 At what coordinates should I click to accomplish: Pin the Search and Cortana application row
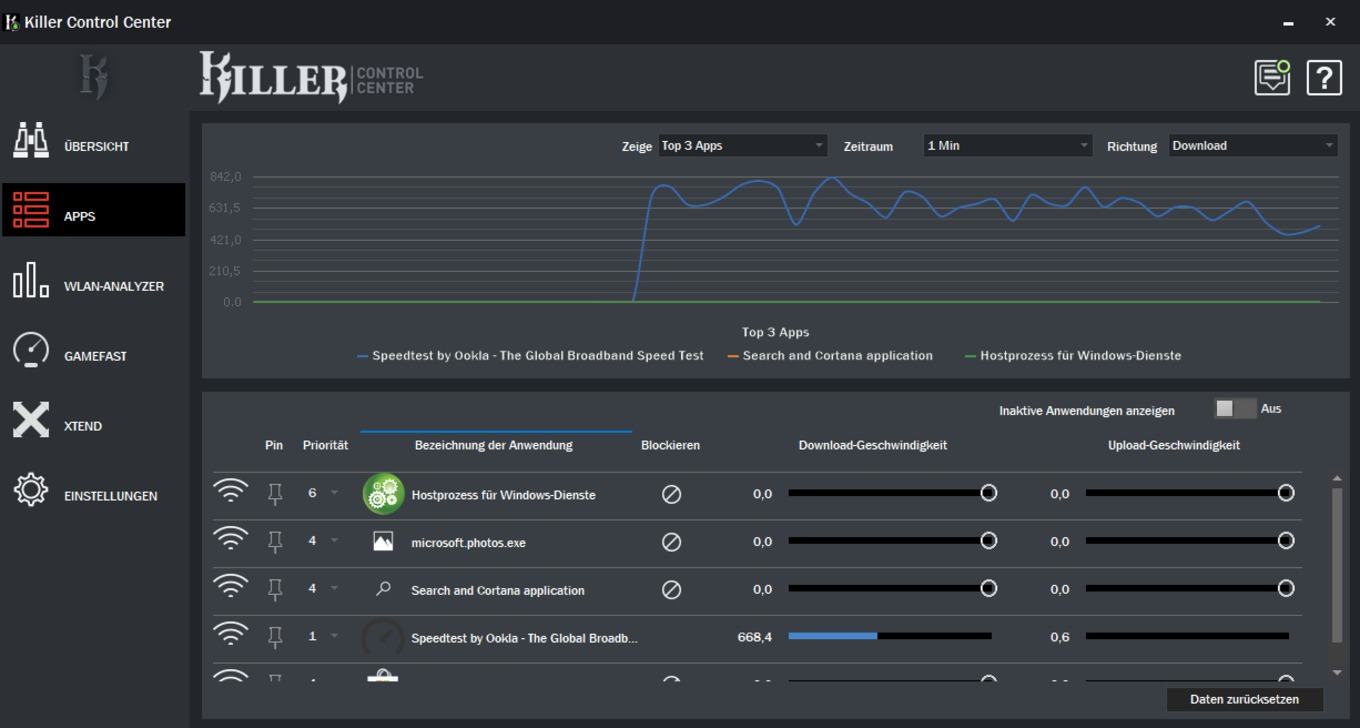pos(275,590)
